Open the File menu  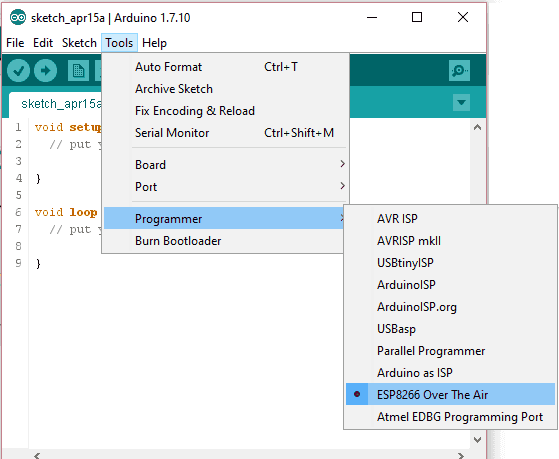[x=15, y=43]
